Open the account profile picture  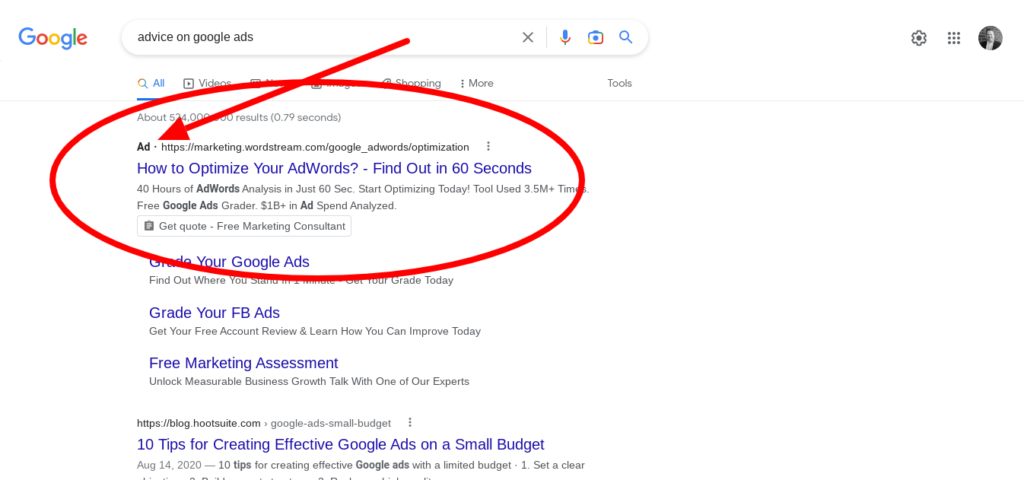[x=990, y=38]
